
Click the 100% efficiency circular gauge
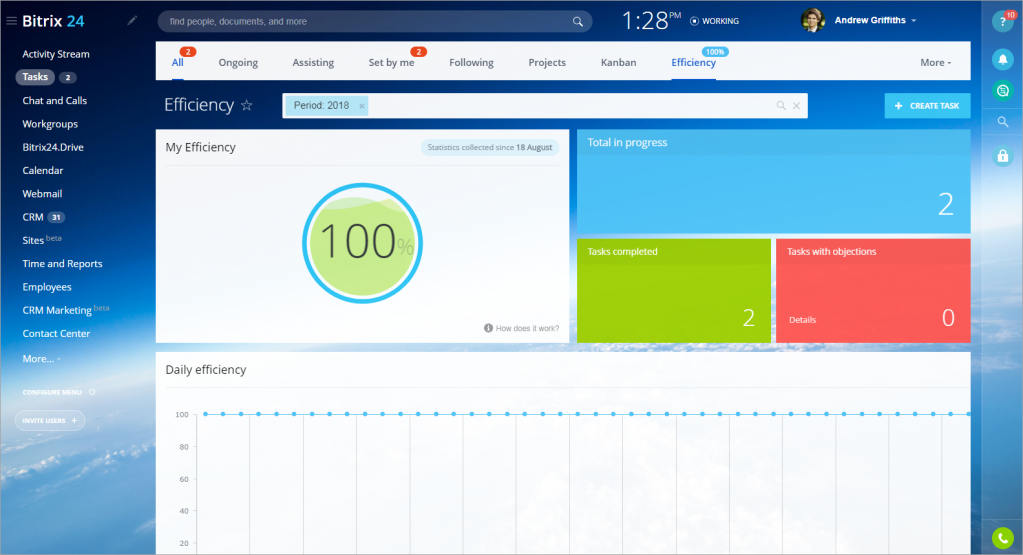pyautogui.click(x=362, y=243)
